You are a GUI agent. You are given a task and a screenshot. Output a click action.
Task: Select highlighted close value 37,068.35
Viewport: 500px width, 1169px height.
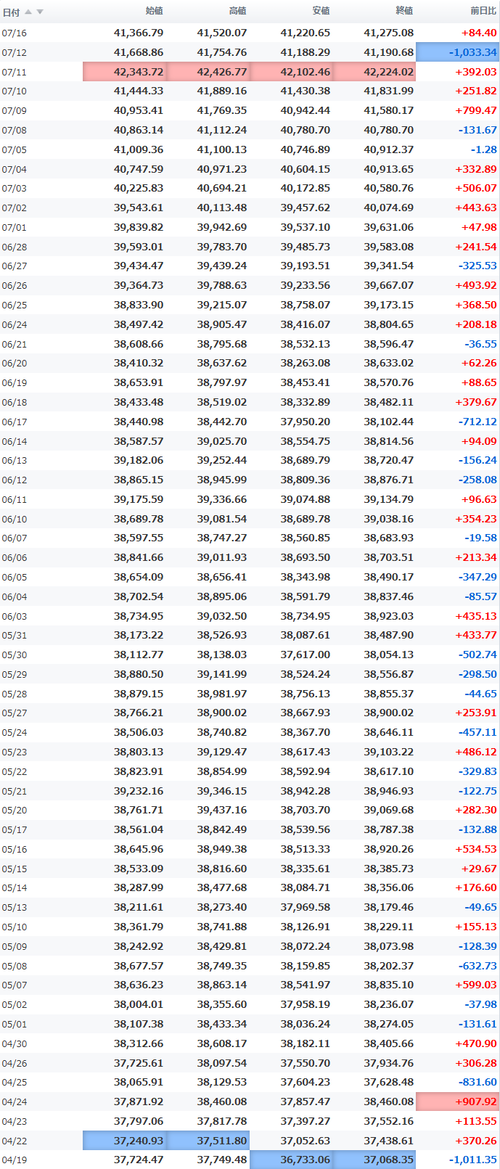(x=375, y=1159)
